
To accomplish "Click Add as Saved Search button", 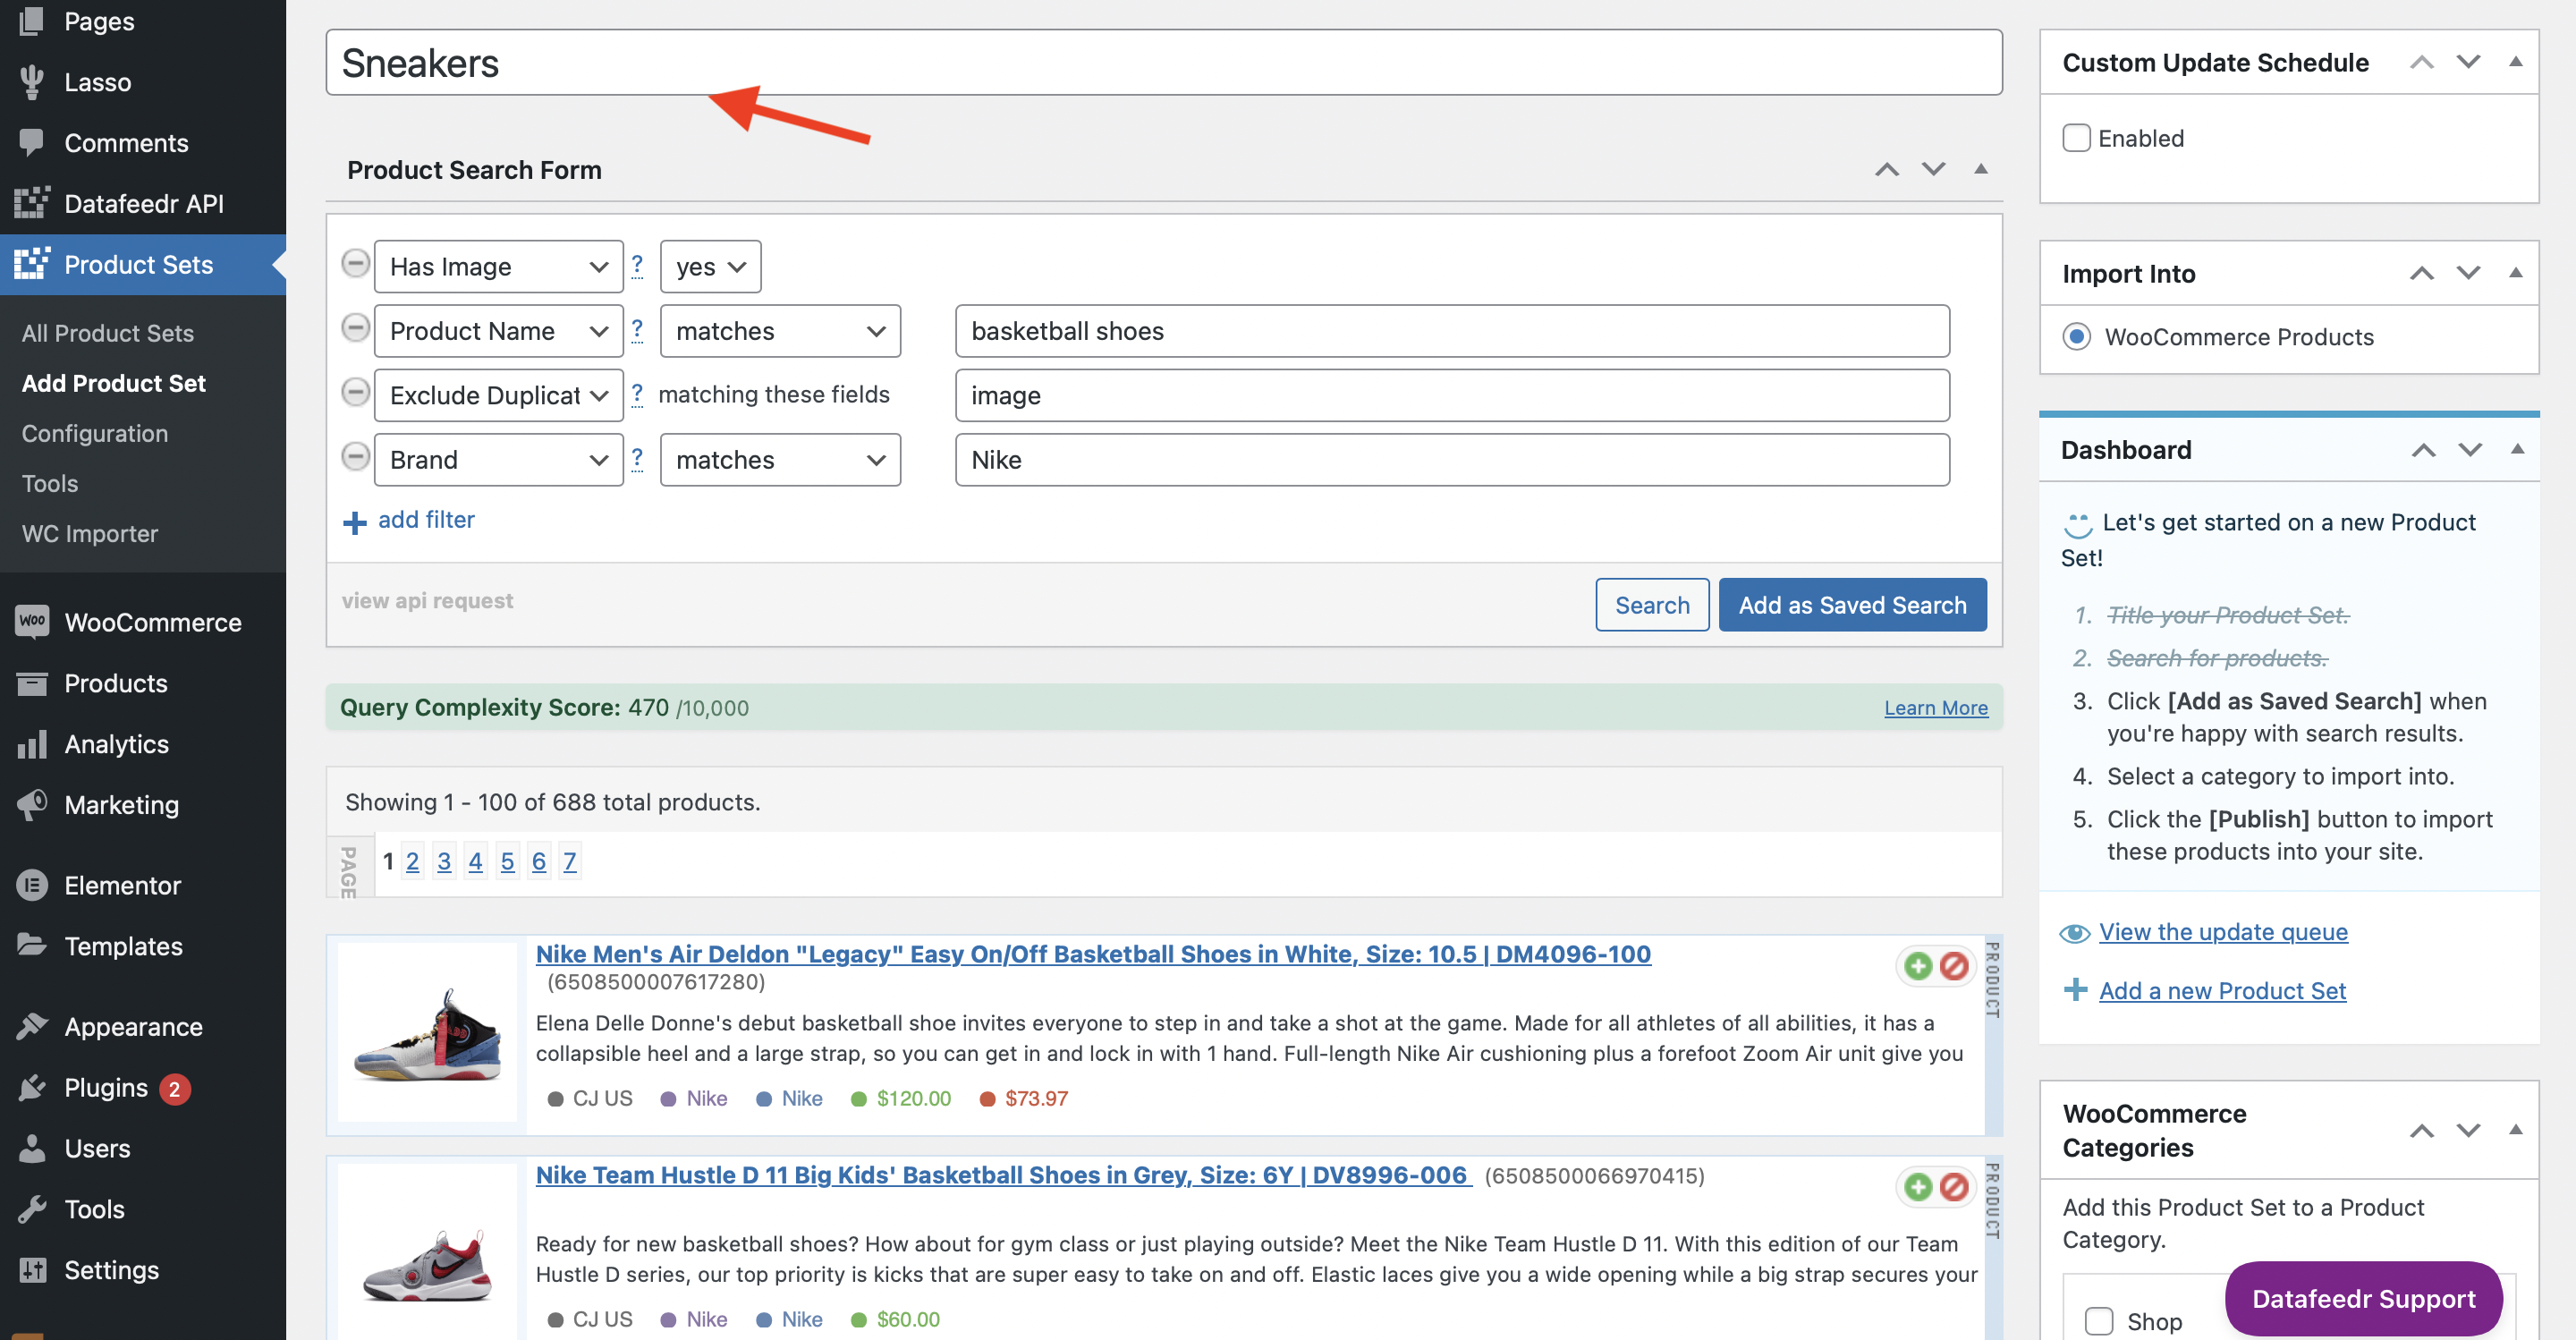I will [1852, 604].
